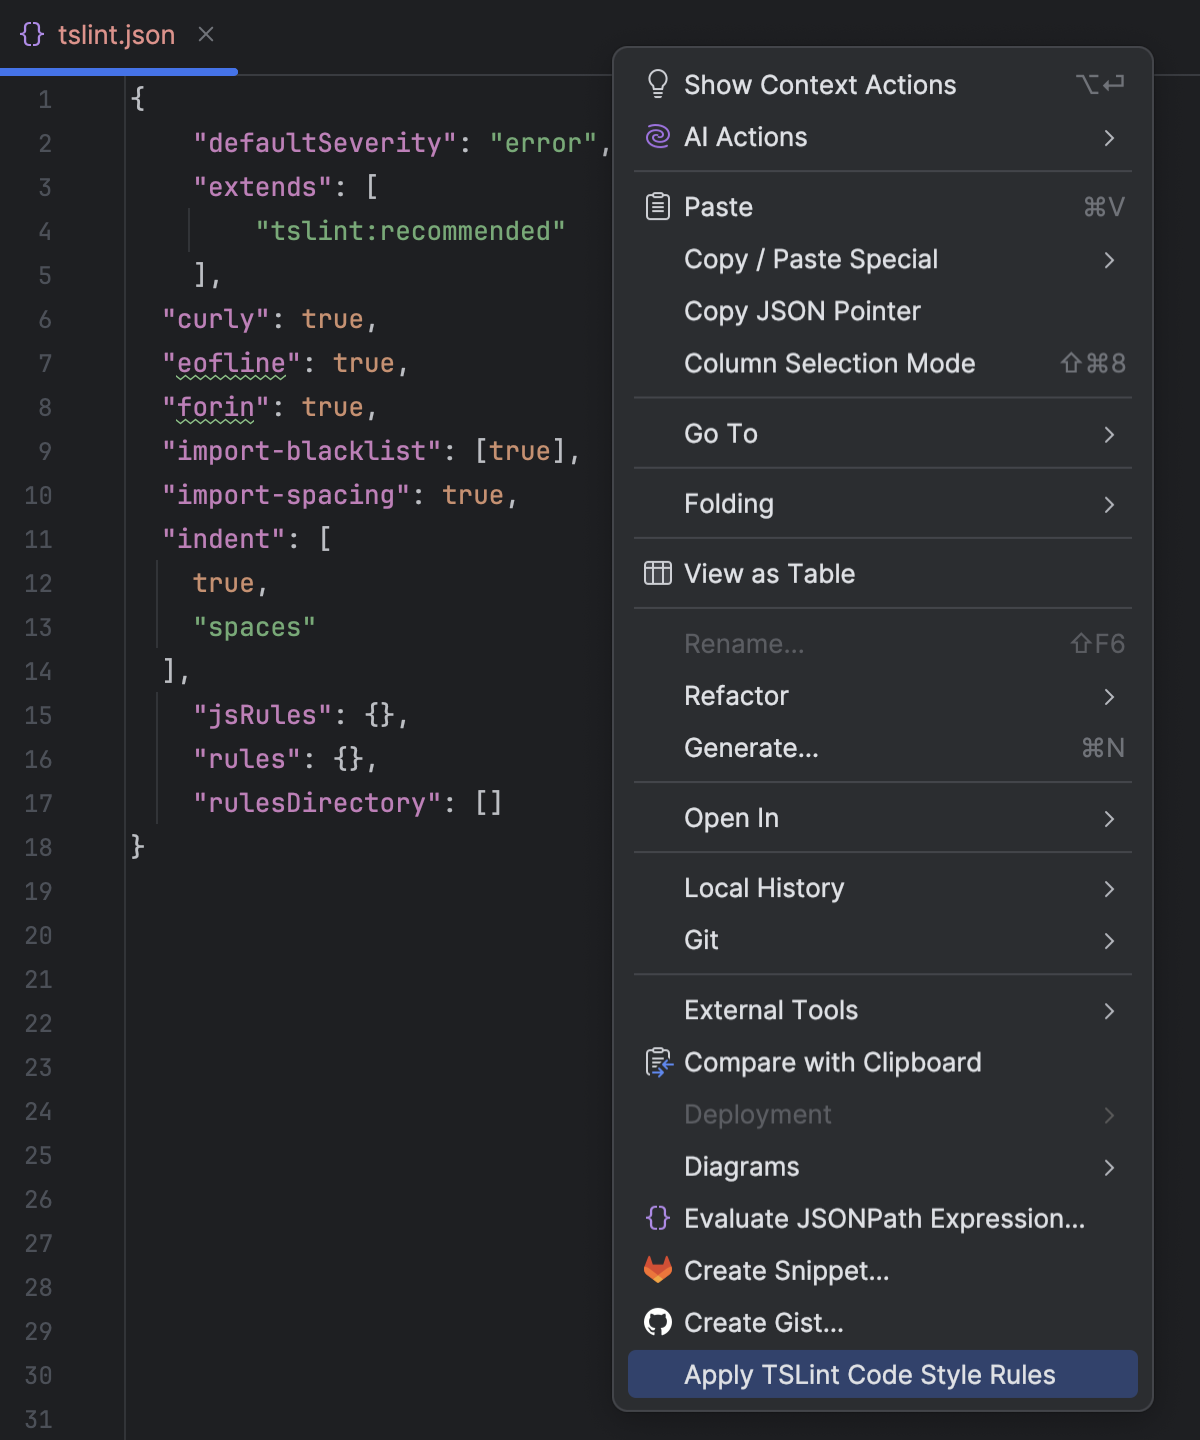1200x1440 pixels.
Task: Expand the Refactor submenu
Action: coord(736,696)
